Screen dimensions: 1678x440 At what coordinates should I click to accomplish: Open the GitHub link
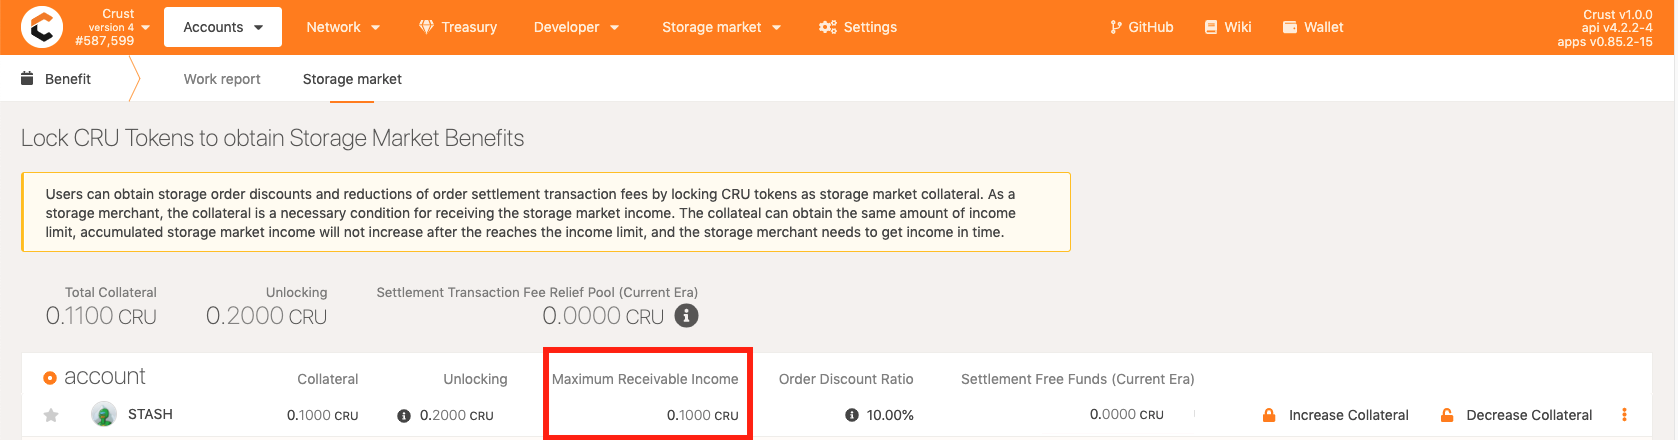pos(1141,27)
